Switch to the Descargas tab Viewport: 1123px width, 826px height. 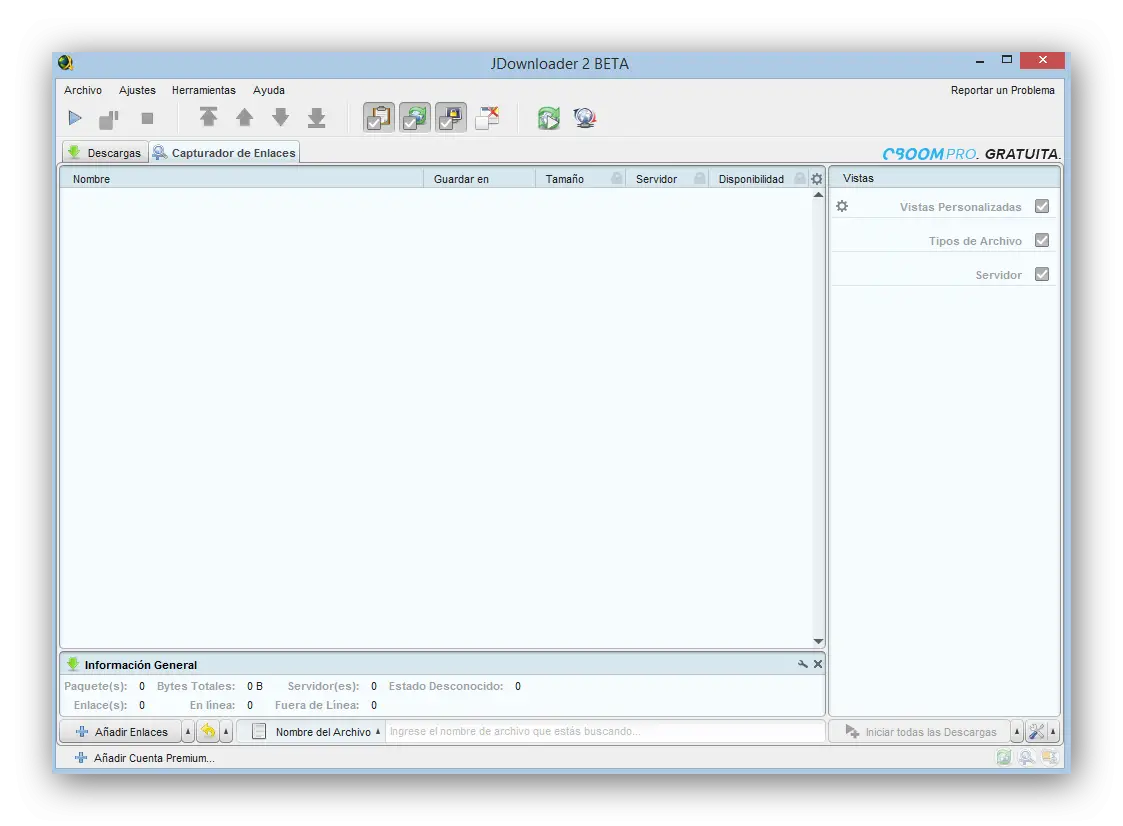[x=105, y=153]
